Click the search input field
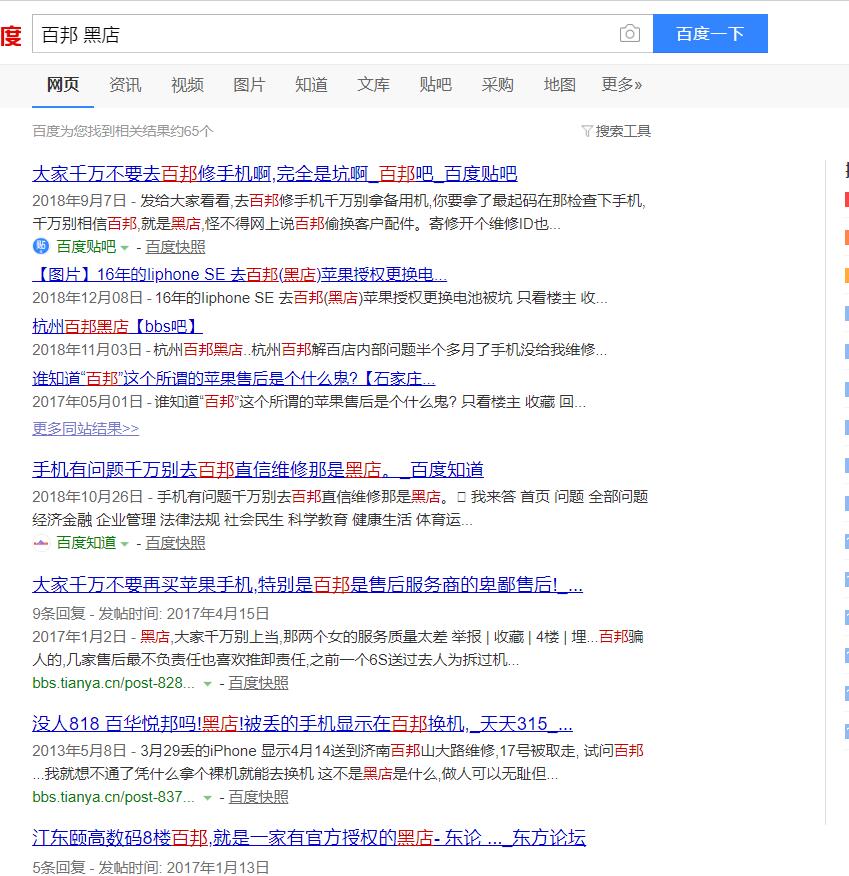Viewport: 849px width, 876px height. [324, 34]
